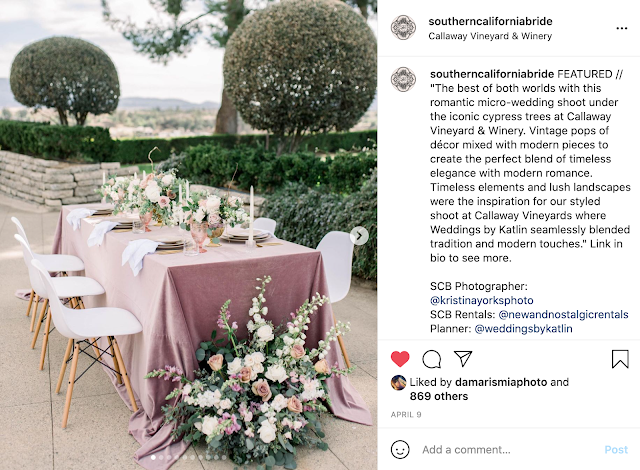The width and height of the screenshot is (640, 470).
Task: Open @kristinayorksphoto profile link
Action: click(x=482, y=300)
